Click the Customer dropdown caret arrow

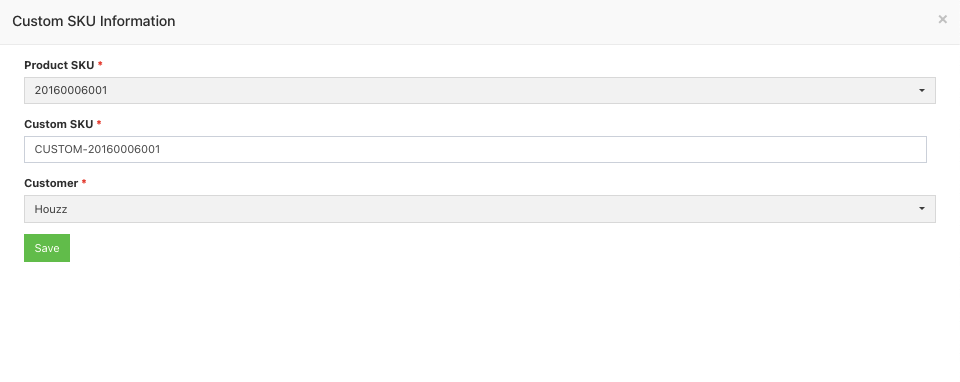pos(921,209)
